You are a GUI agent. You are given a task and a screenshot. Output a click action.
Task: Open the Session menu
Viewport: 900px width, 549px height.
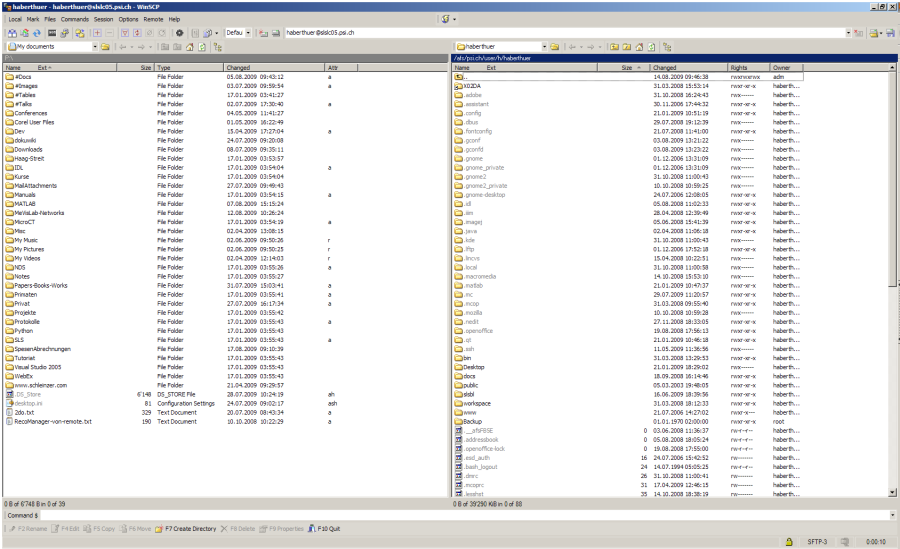click(103, 19)
